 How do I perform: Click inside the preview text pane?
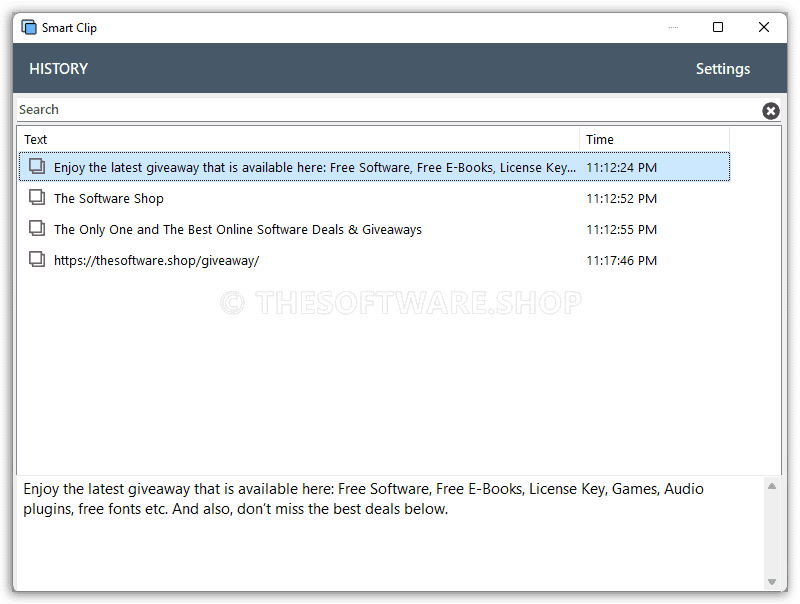[x=390, y=533]
